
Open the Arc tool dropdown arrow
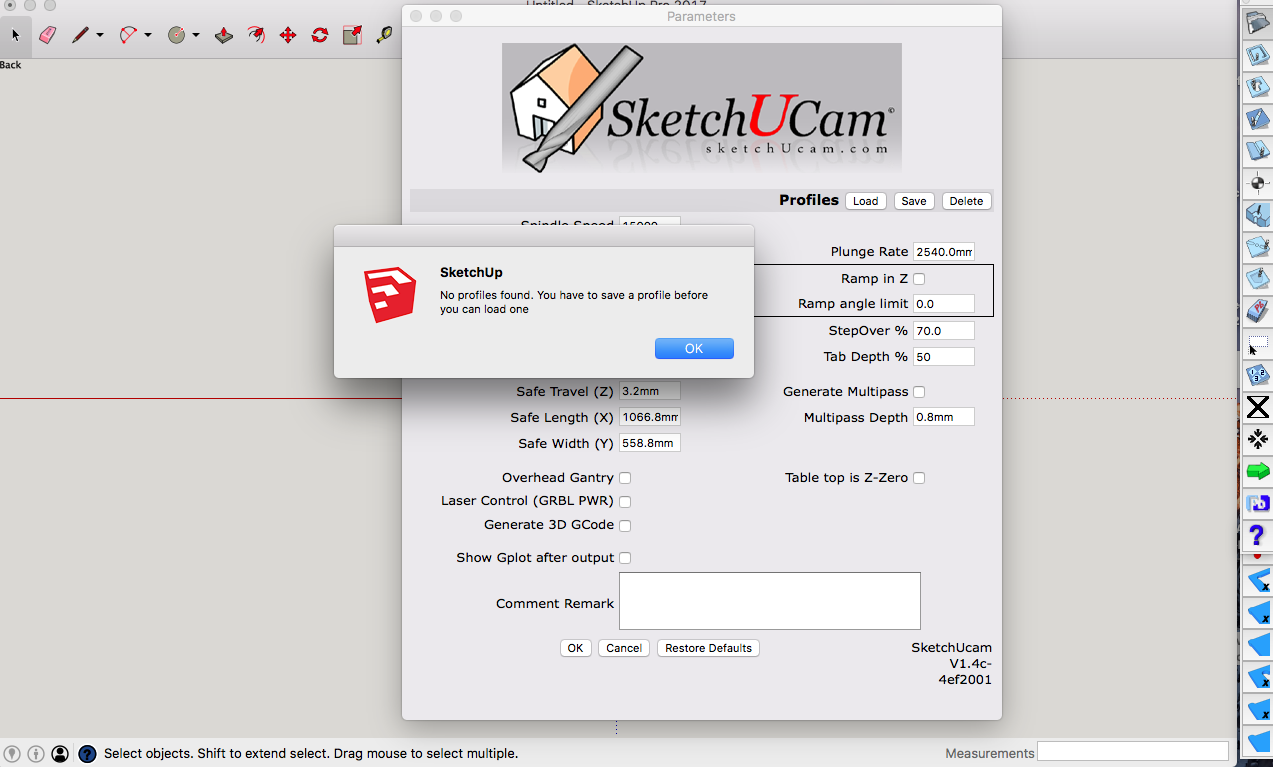click(148, 35)
